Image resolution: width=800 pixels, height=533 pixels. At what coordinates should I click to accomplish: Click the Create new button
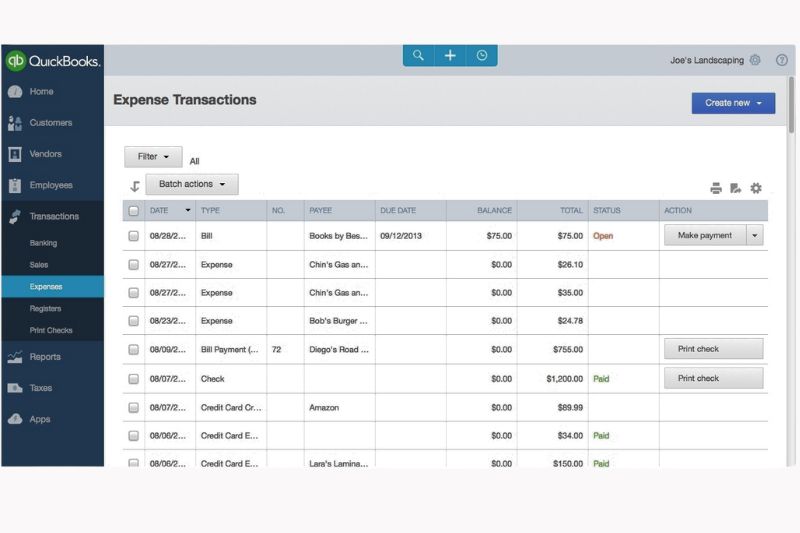pyautogui.click(x=733, y=103)
